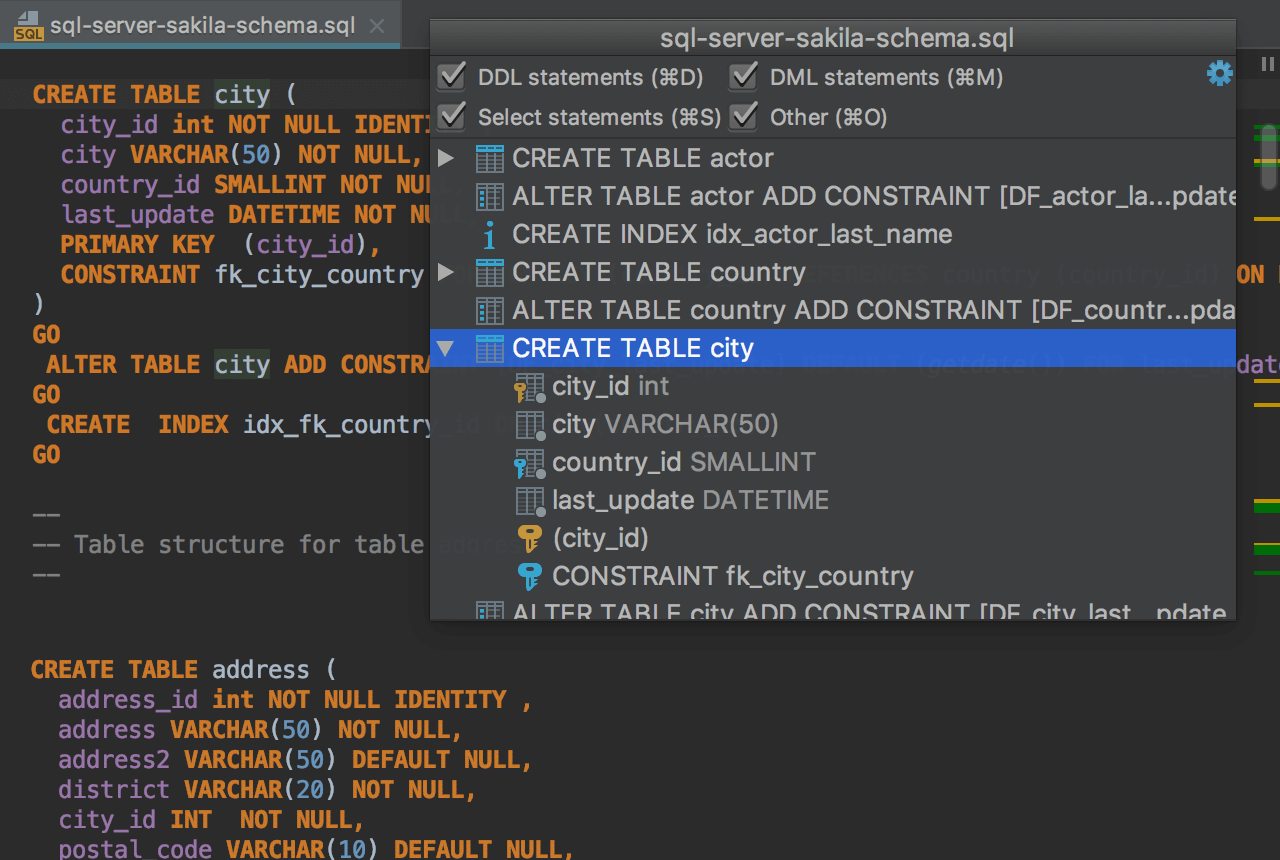Click the gold key icon beside (city_id)
The height and width of the screenshot is (860, 1280).
click(529, 539)
